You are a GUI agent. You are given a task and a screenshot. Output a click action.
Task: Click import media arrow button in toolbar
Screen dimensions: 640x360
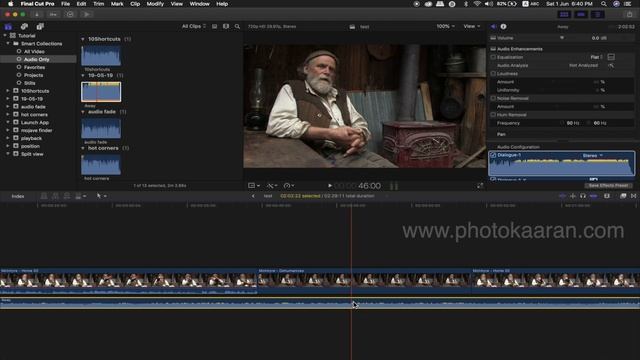[37, 14]
